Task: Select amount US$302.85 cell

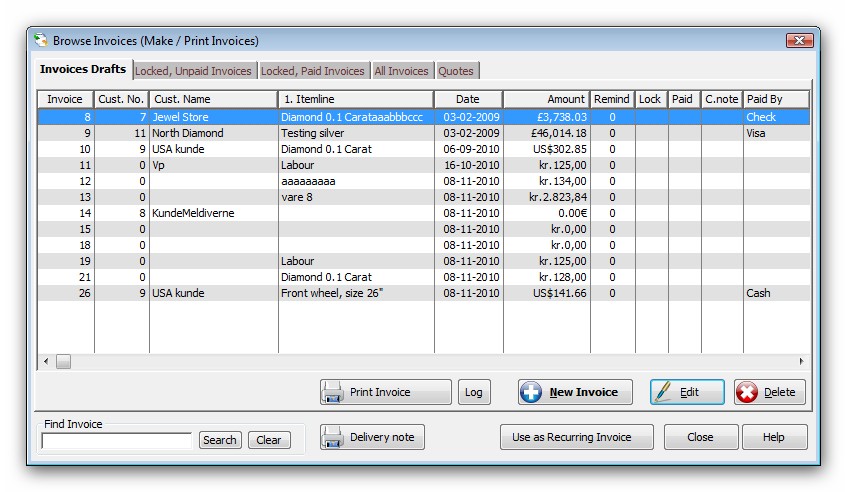Action: point(546,149)
